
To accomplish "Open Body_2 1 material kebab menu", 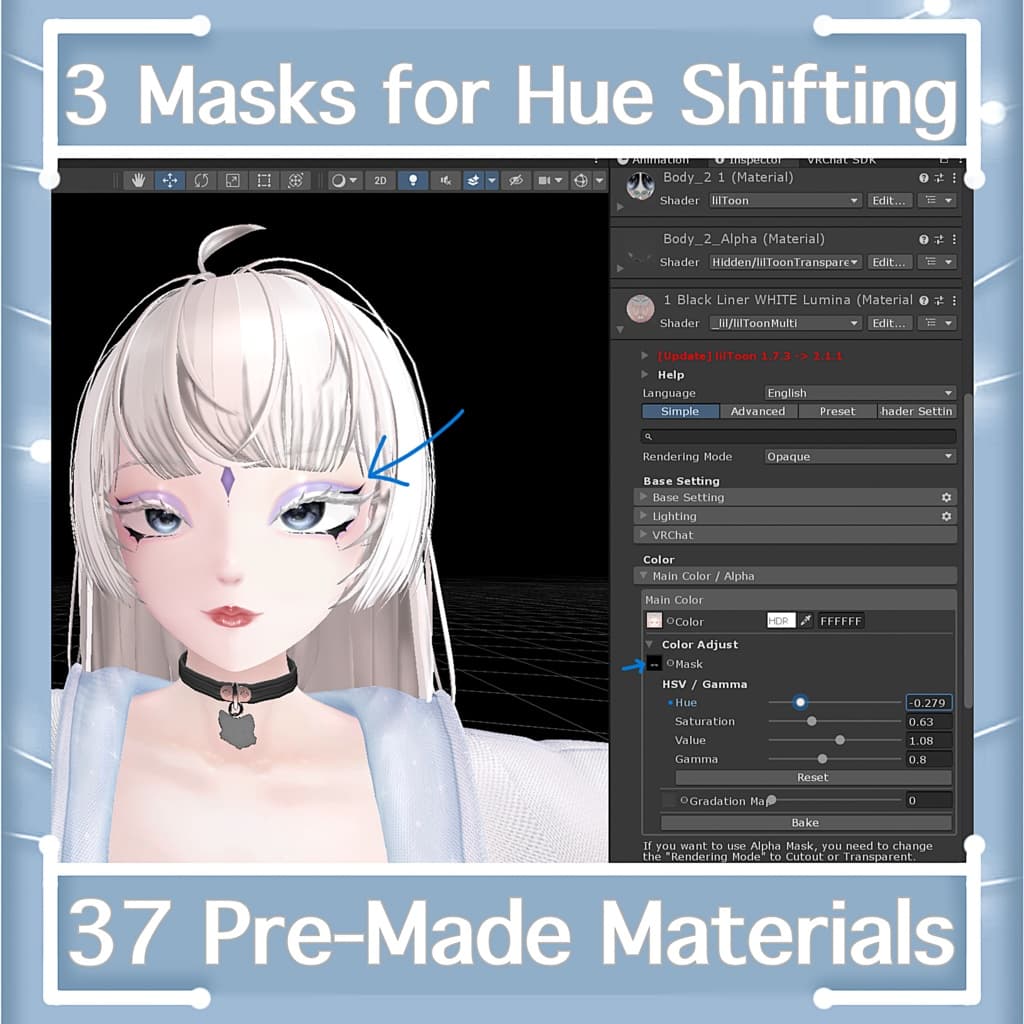I will (x=954, y=178).
